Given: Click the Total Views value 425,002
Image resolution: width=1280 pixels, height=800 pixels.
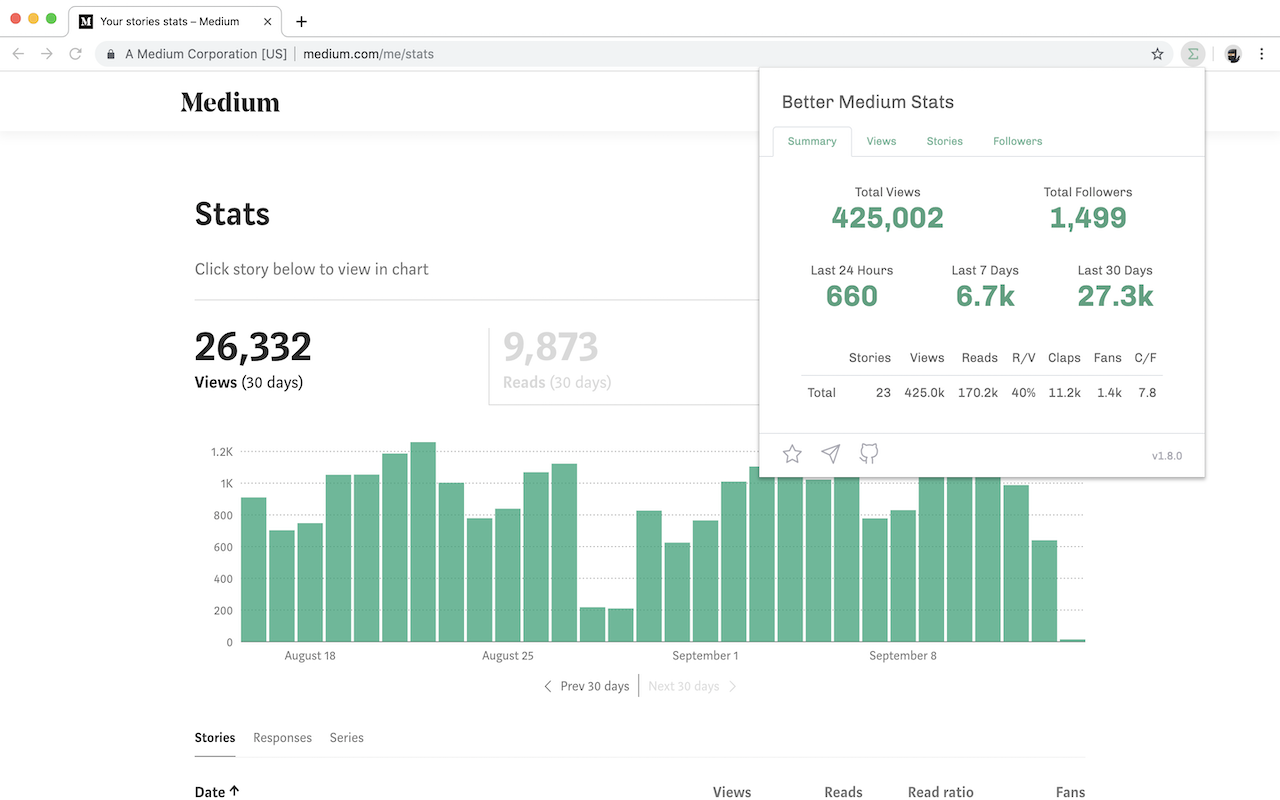Looking at the screenshot, I should tap(888, 218).
